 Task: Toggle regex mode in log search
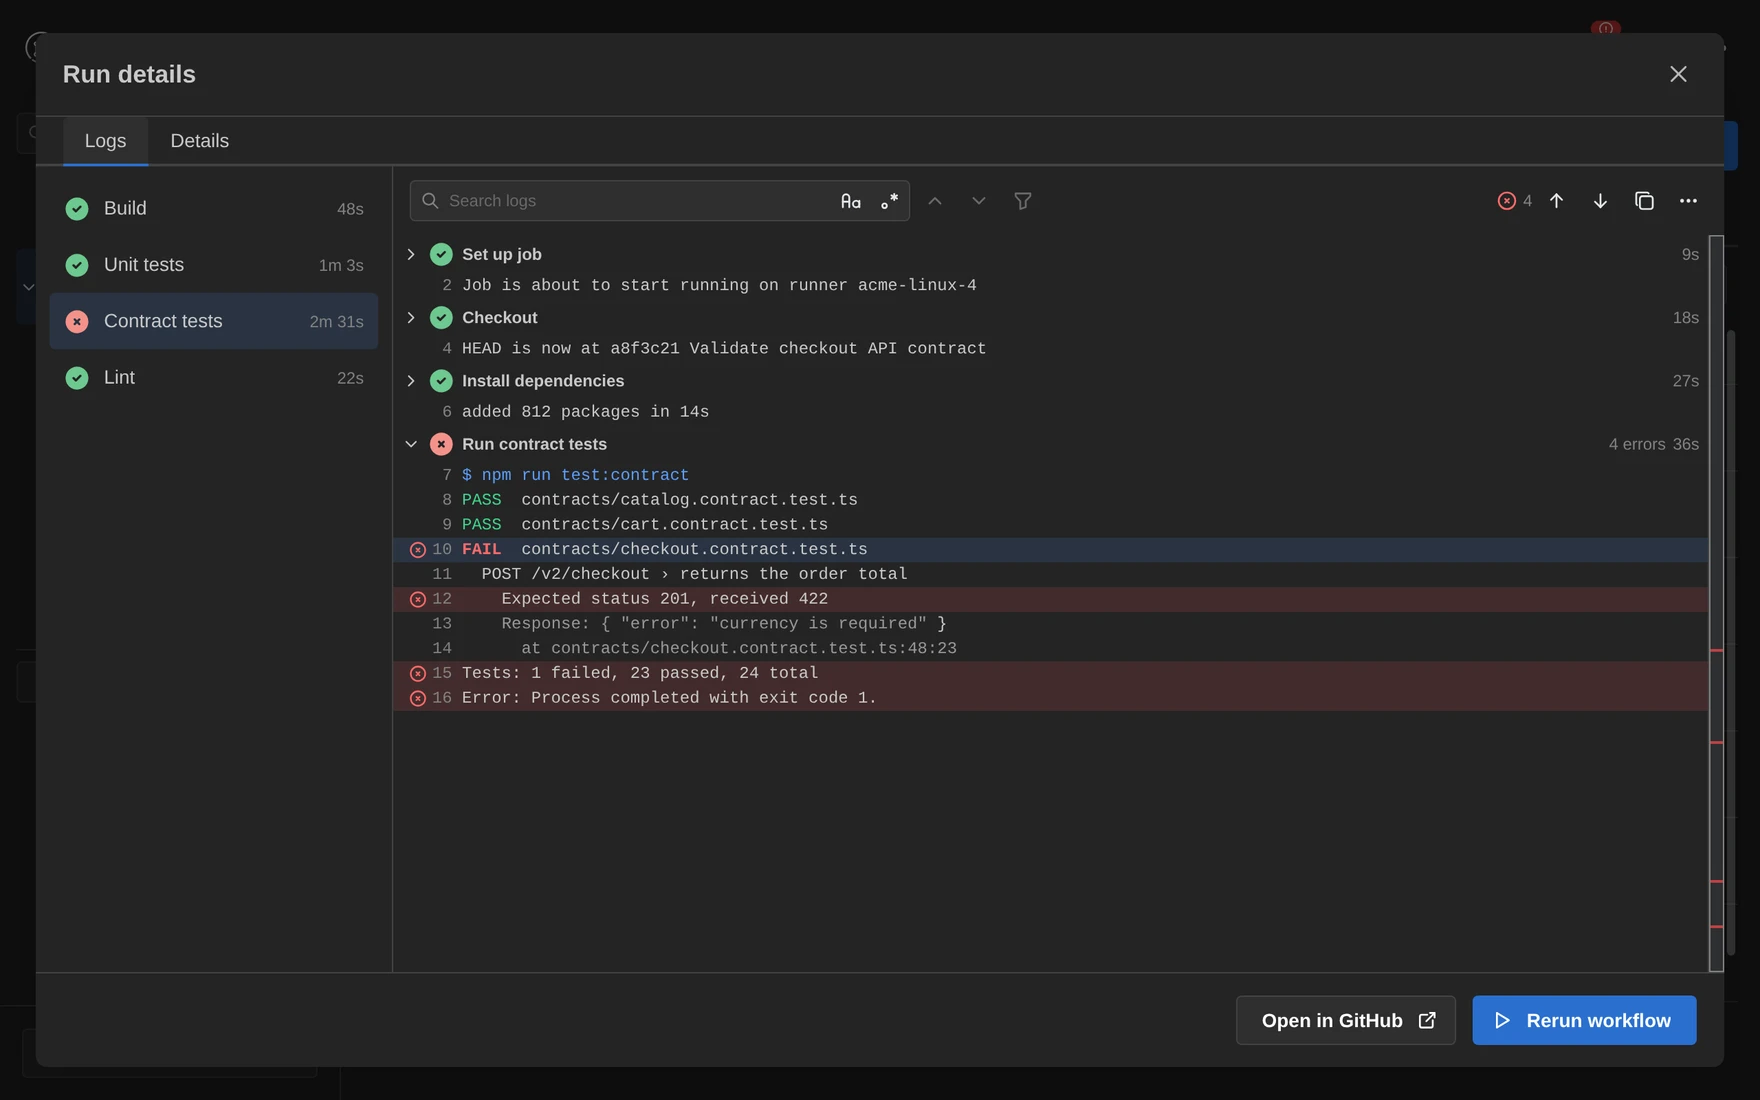889,201
